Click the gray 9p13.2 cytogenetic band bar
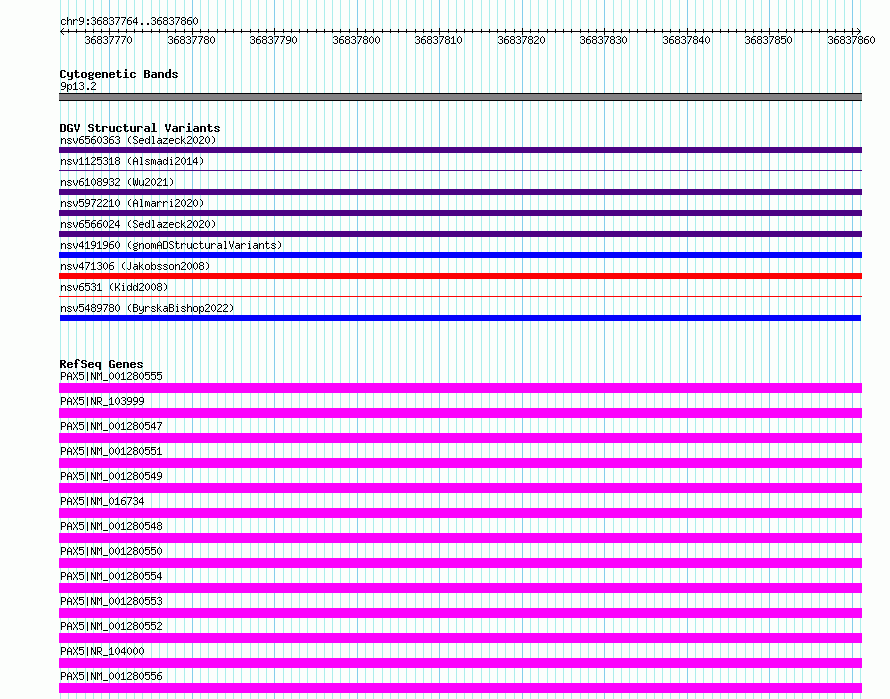This screenshot has height=699, width=890. pos(460,97)
